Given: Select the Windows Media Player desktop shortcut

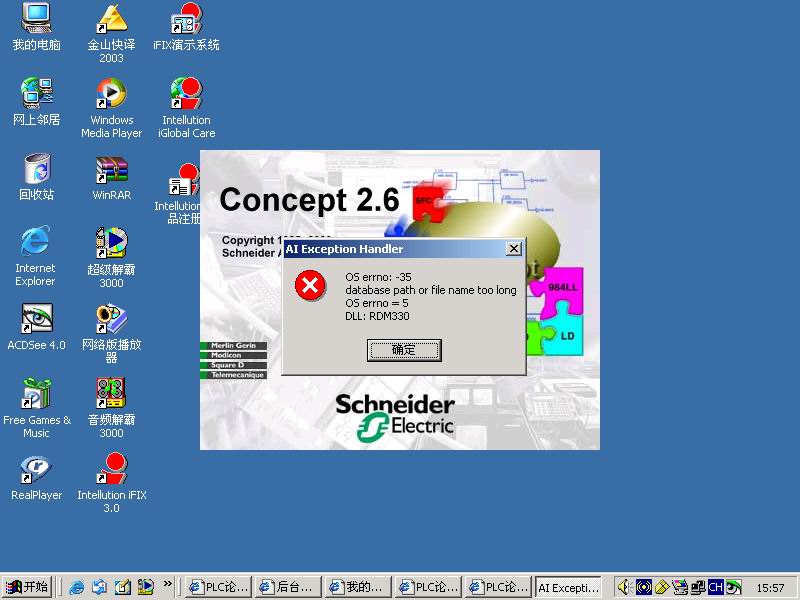Looking at the screenshot, I should [111, 108].
